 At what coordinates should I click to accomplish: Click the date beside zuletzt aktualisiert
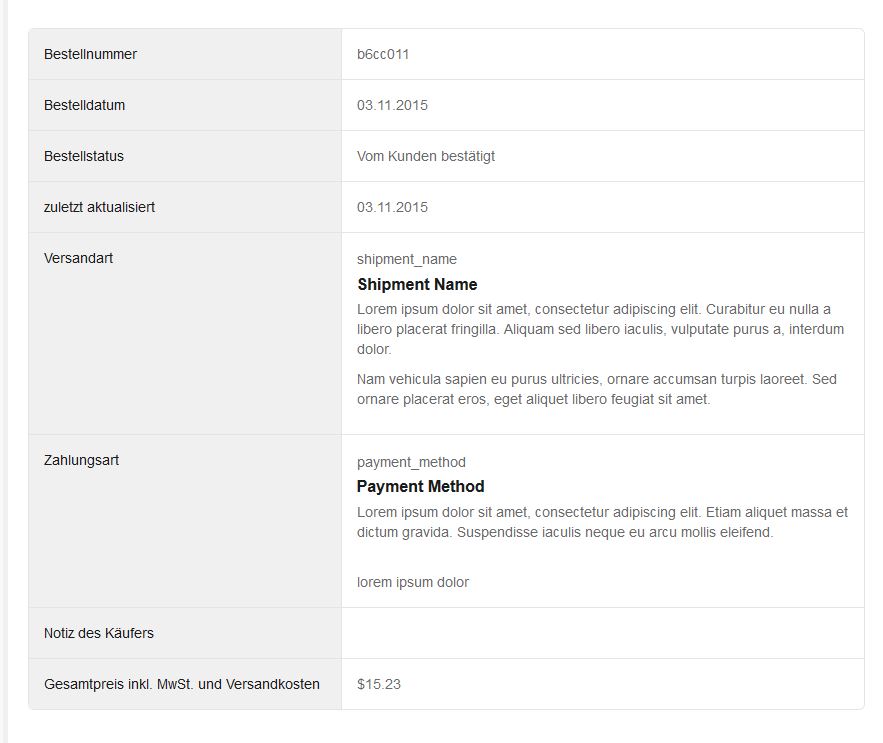click(x=392, y=207)
